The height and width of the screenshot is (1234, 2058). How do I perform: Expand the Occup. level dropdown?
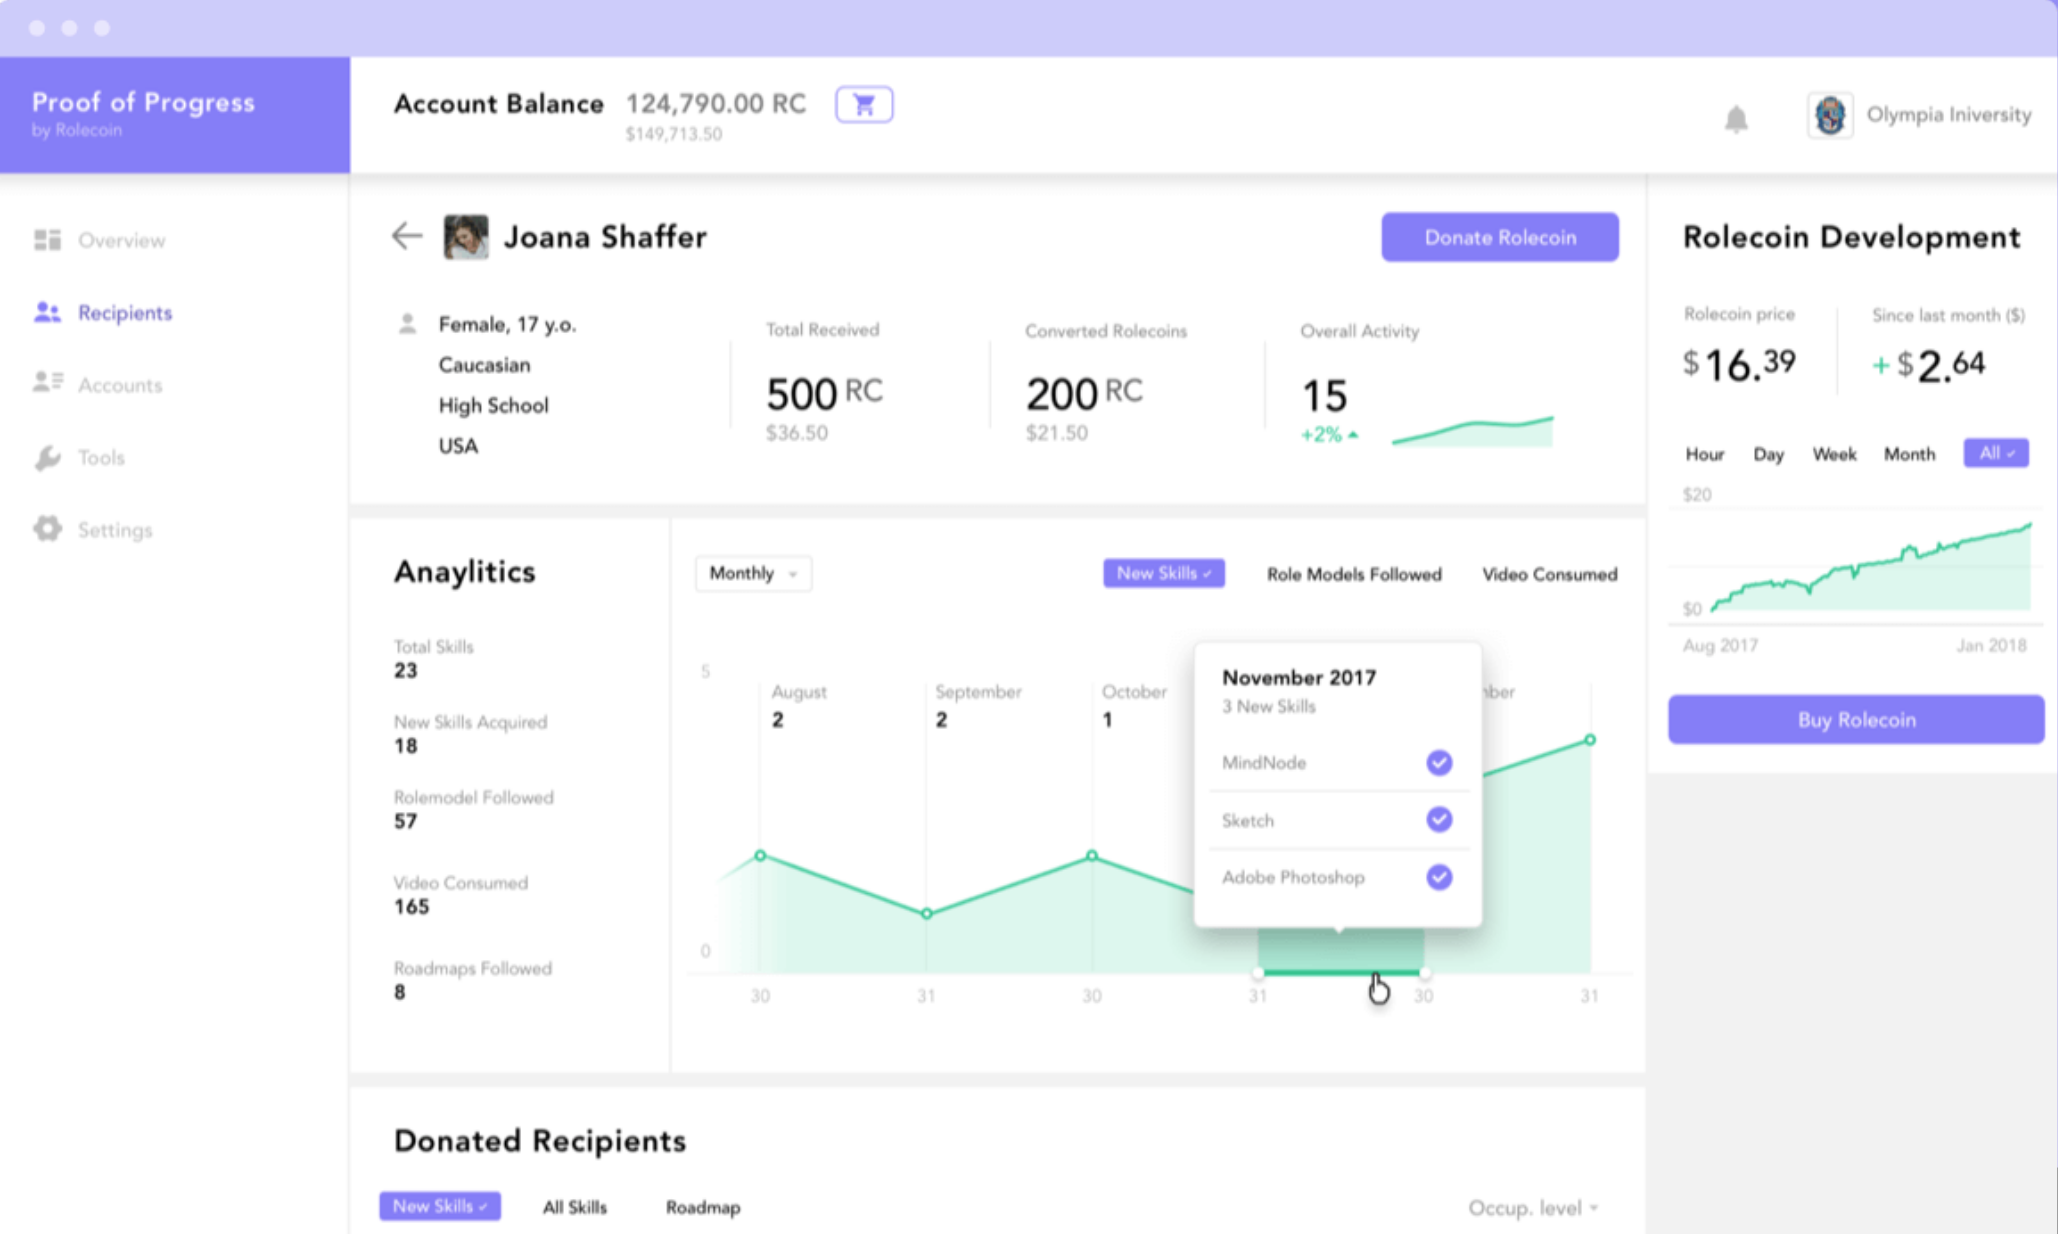pos(1532,1208)
